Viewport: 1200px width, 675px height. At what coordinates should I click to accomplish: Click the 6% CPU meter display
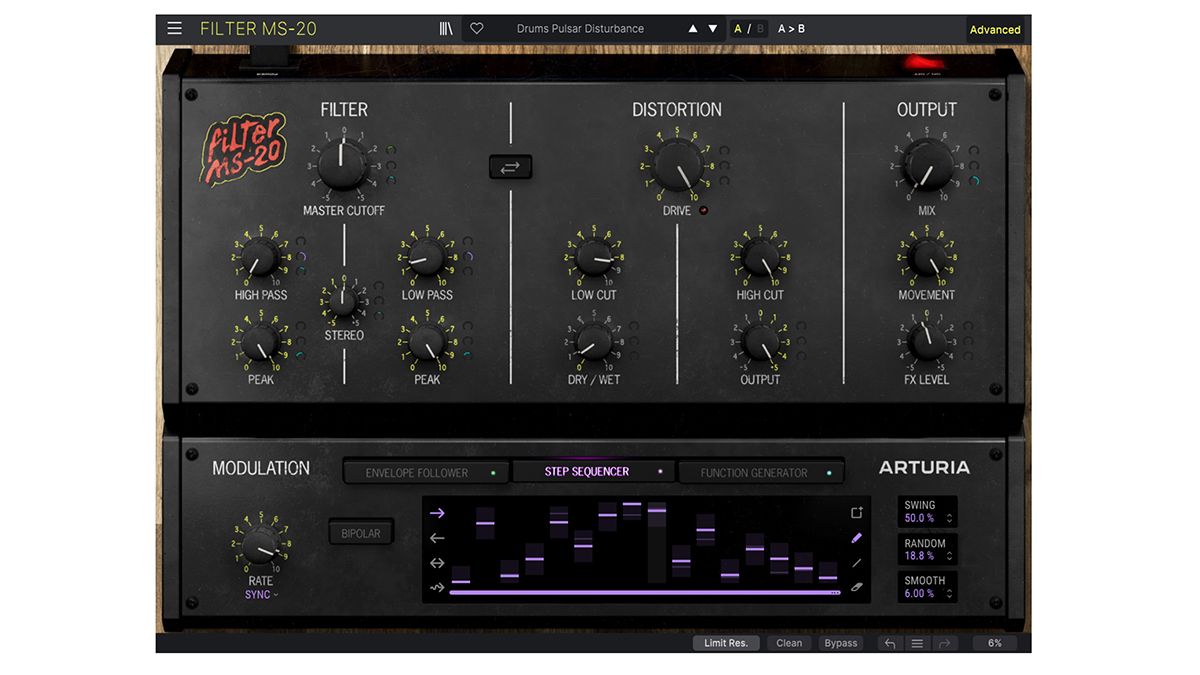(994, 643)
